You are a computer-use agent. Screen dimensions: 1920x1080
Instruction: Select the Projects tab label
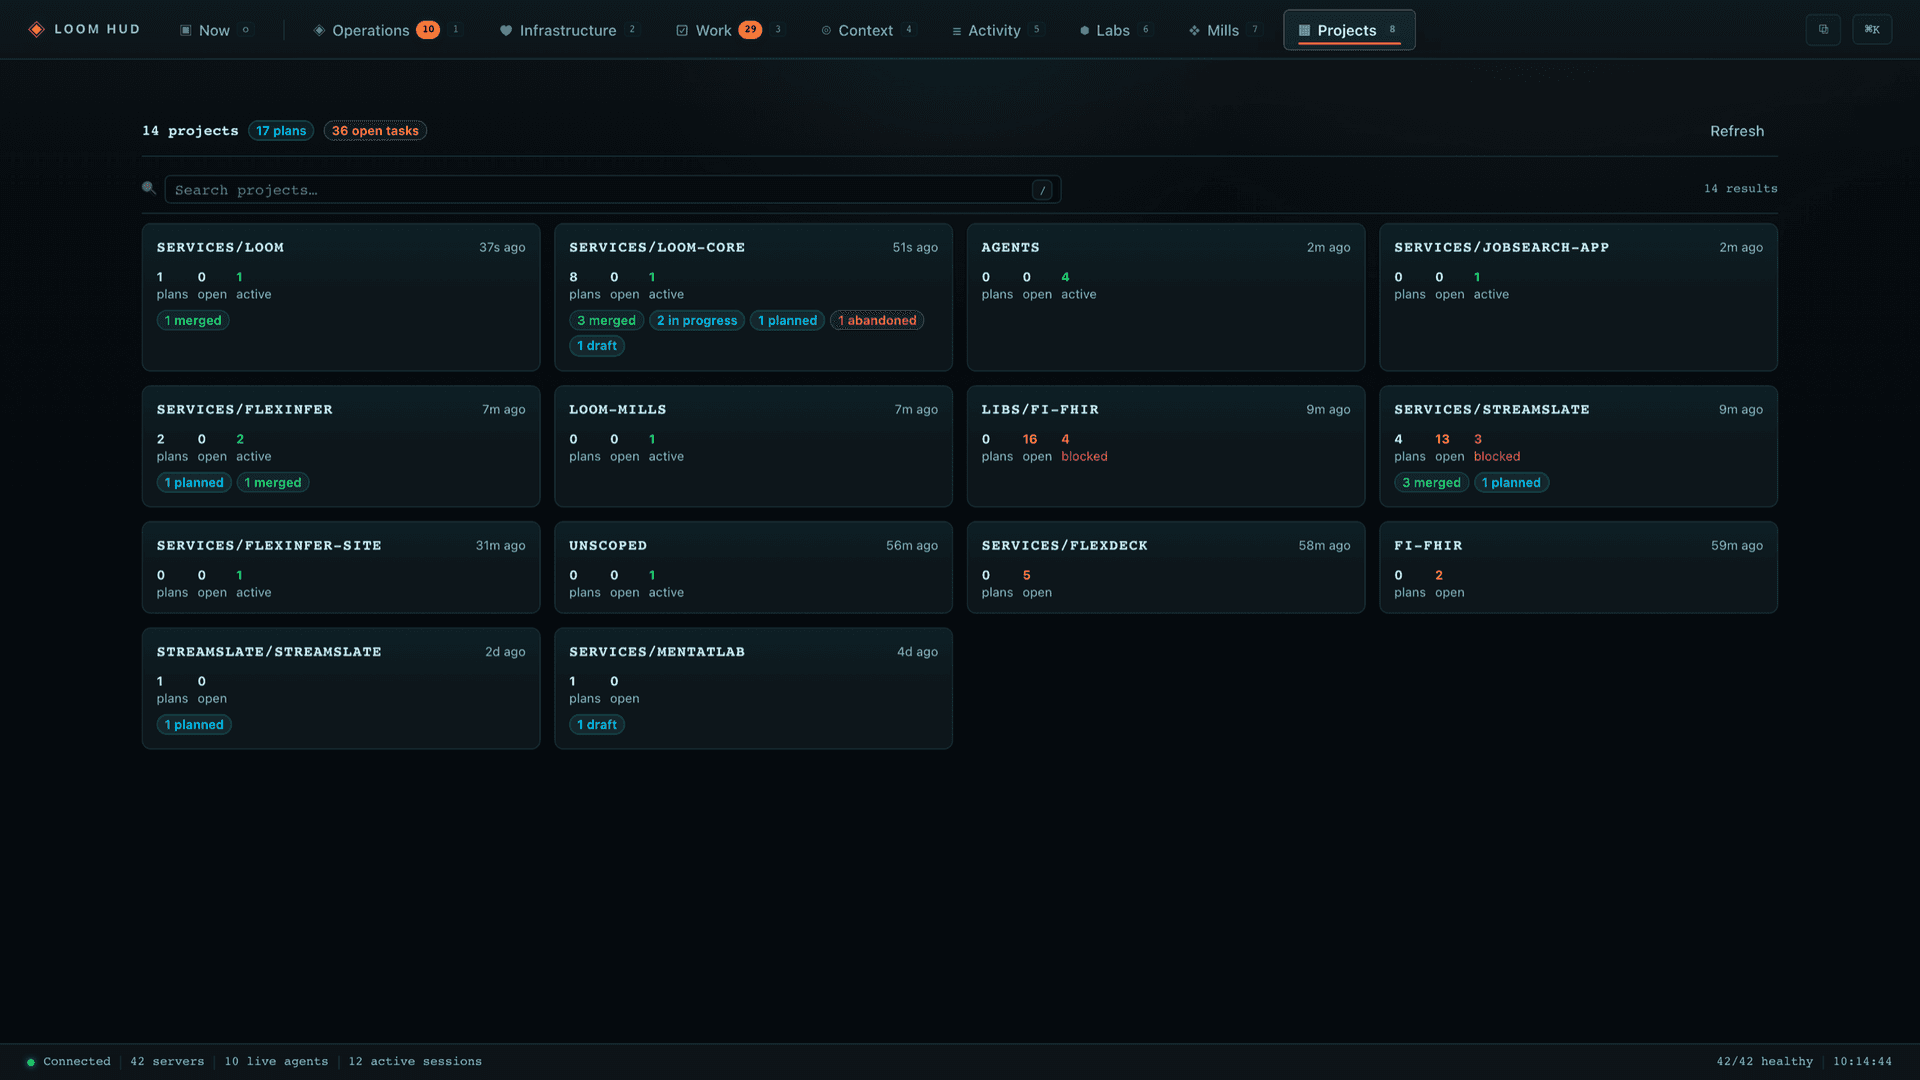pyautogui.click(x=1346, y=30)
